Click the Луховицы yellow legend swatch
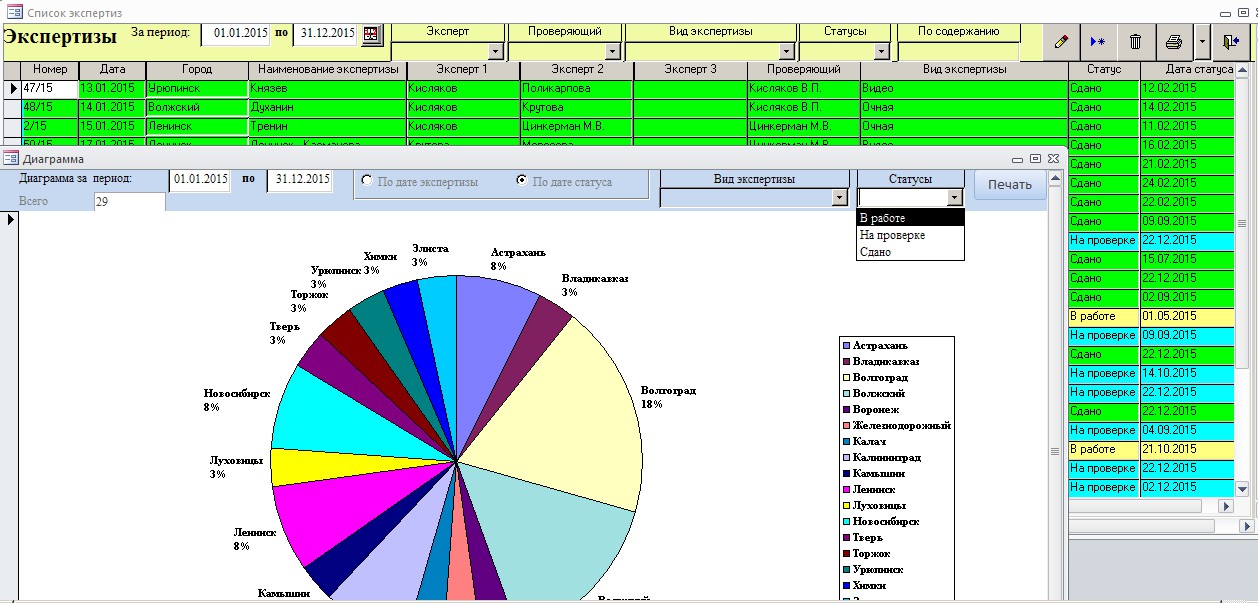Screen dimensions: 1258x603 [846, 505]
